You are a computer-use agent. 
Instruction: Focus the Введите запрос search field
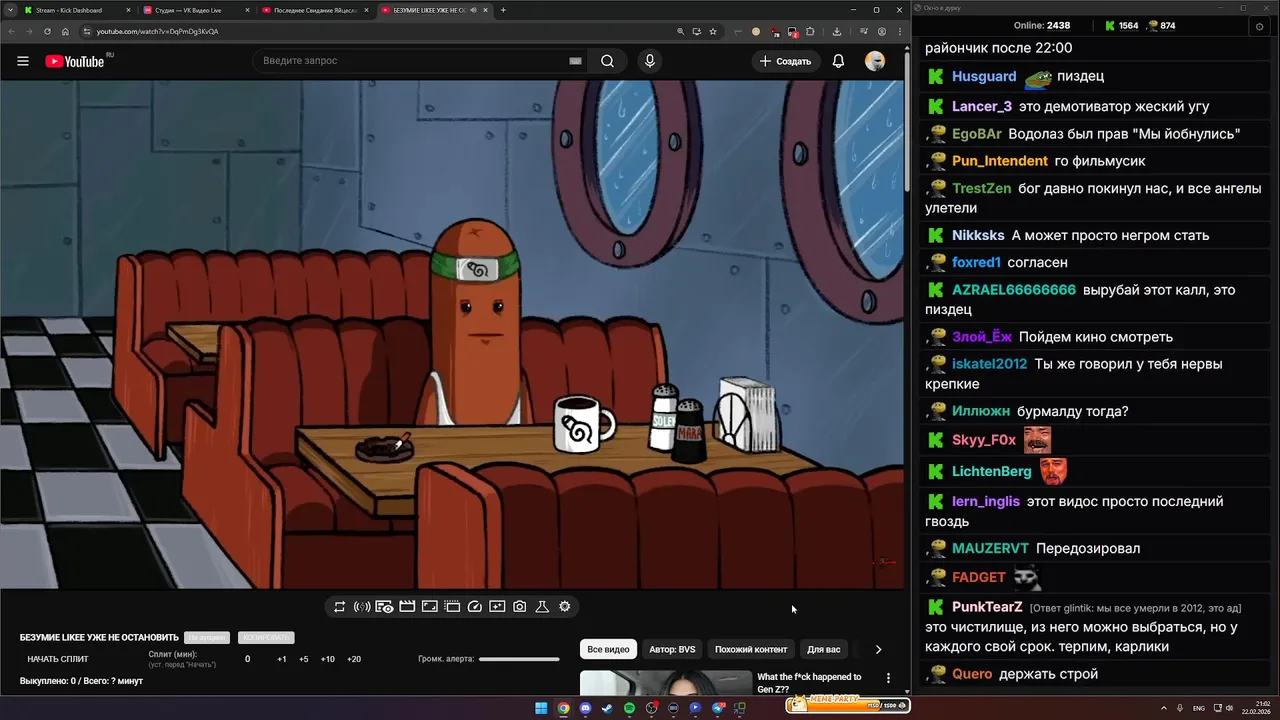click(410, 61)
